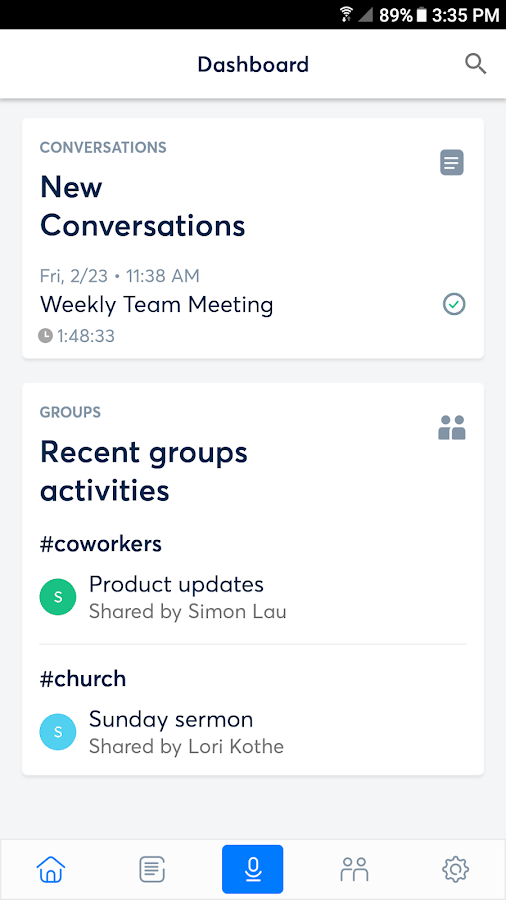Select the New Conversations heading
The width and height of the screenshot is (506, 900).
142,206
